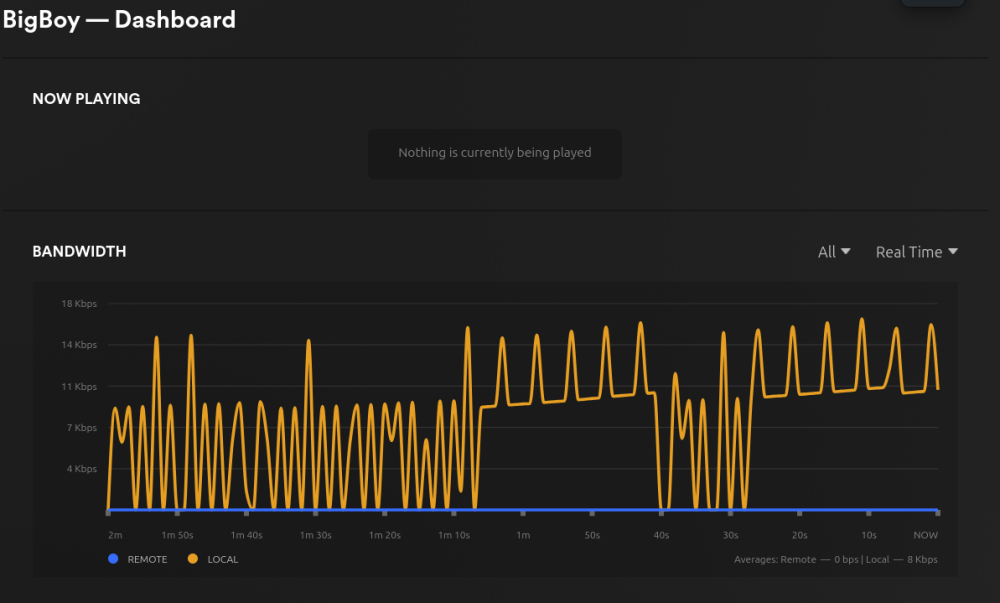Click the Averages Remote and Local text
The image size is (1000, 603).
pyautogui.click(x=835, y=559)
